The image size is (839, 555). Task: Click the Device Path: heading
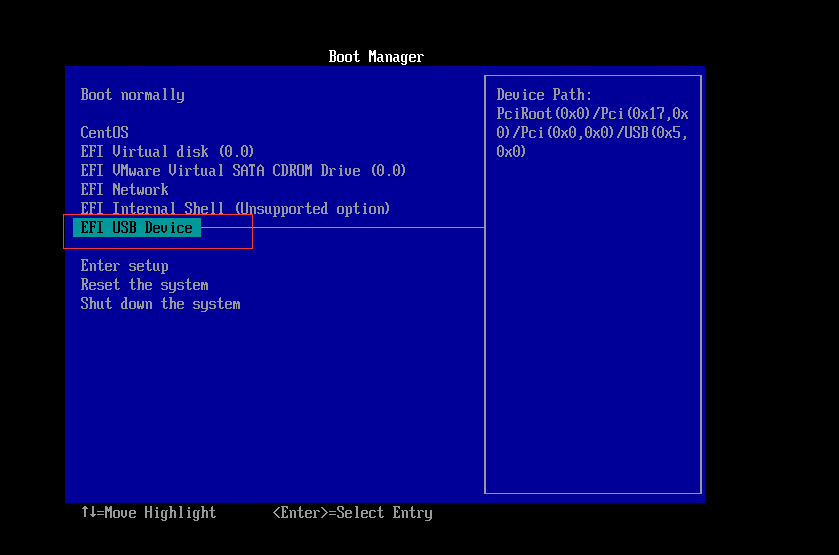(x=544, y=95)
